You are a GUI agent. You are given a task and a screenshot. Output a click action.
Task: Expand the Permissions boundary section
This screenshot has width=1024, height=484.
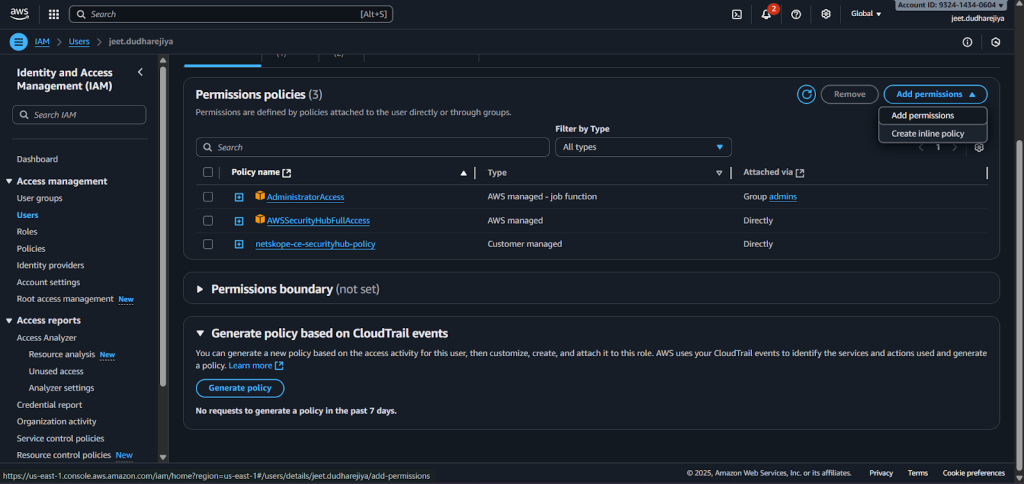pyautogui.click(x=200, y=289)
